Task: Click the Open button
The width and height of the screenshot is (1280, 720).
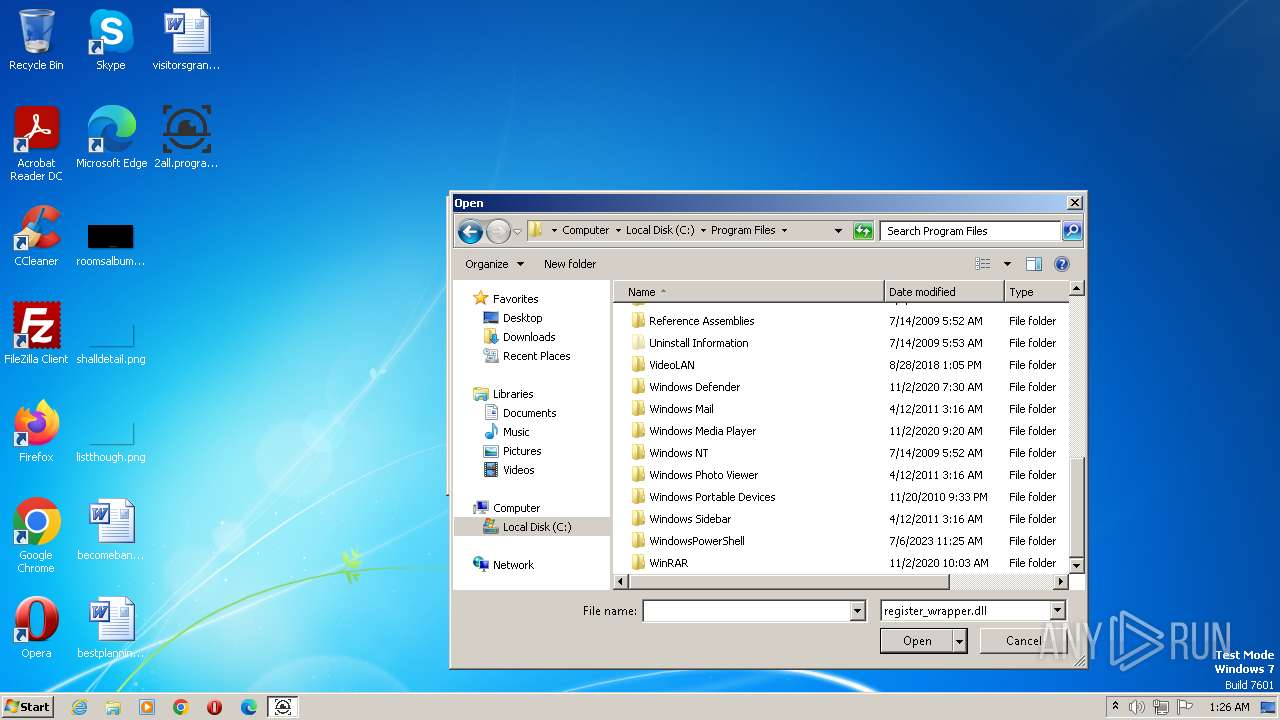Action: tap(917, 641)
